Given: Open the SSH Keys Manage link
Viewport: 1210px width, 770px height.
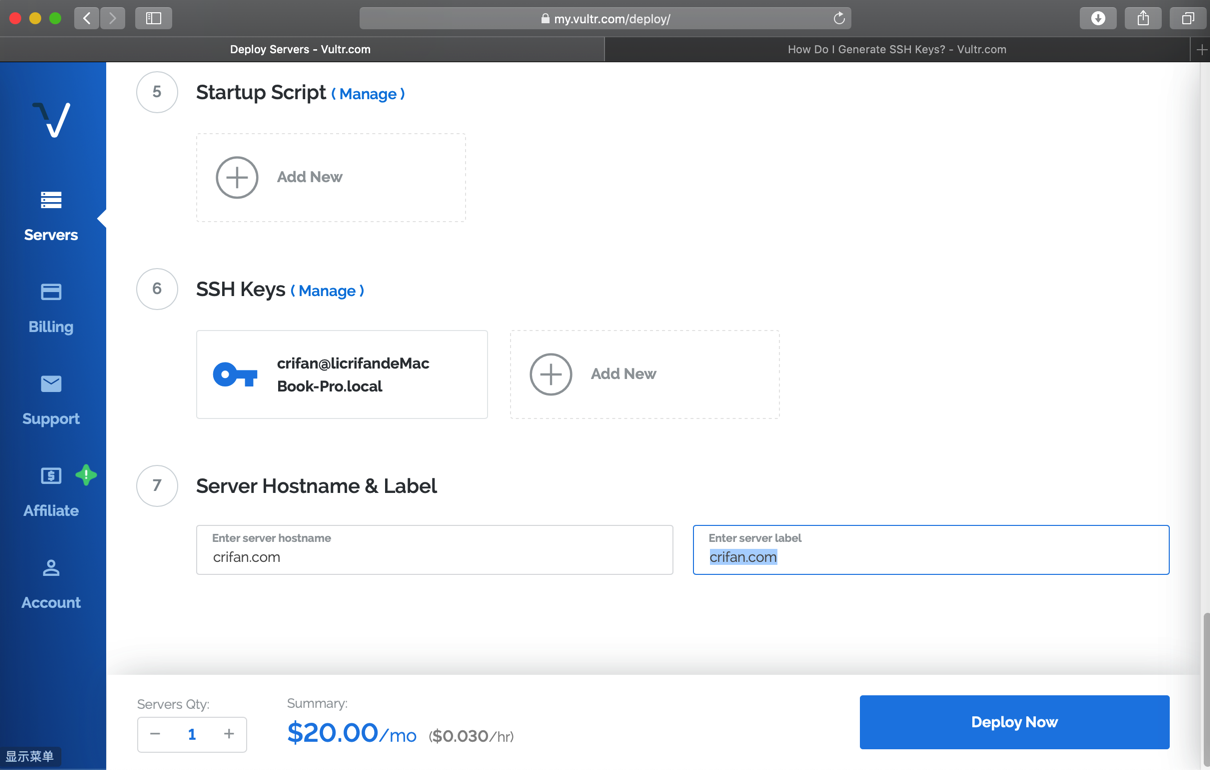Looking at the screenshot, I should 327,291.
